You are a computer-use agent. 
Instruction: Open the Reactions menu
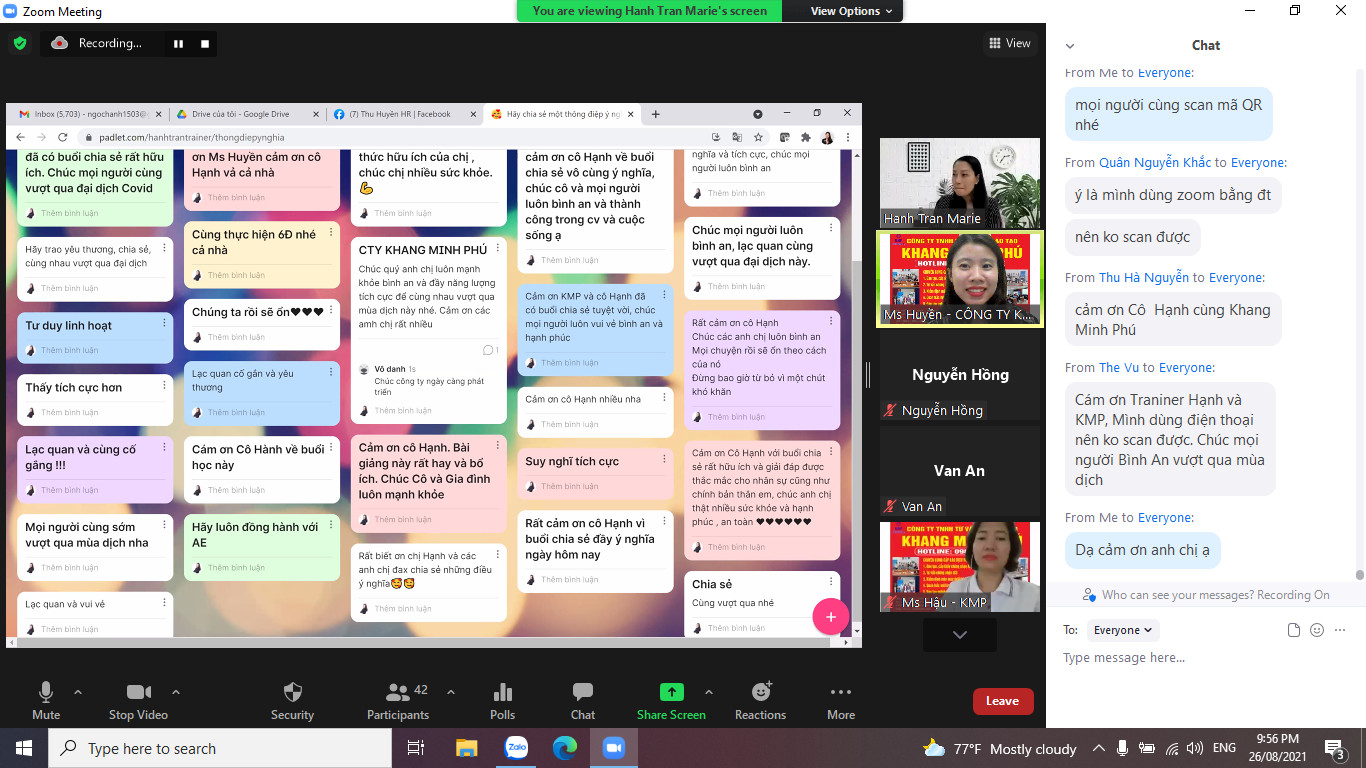click(760, 692)
